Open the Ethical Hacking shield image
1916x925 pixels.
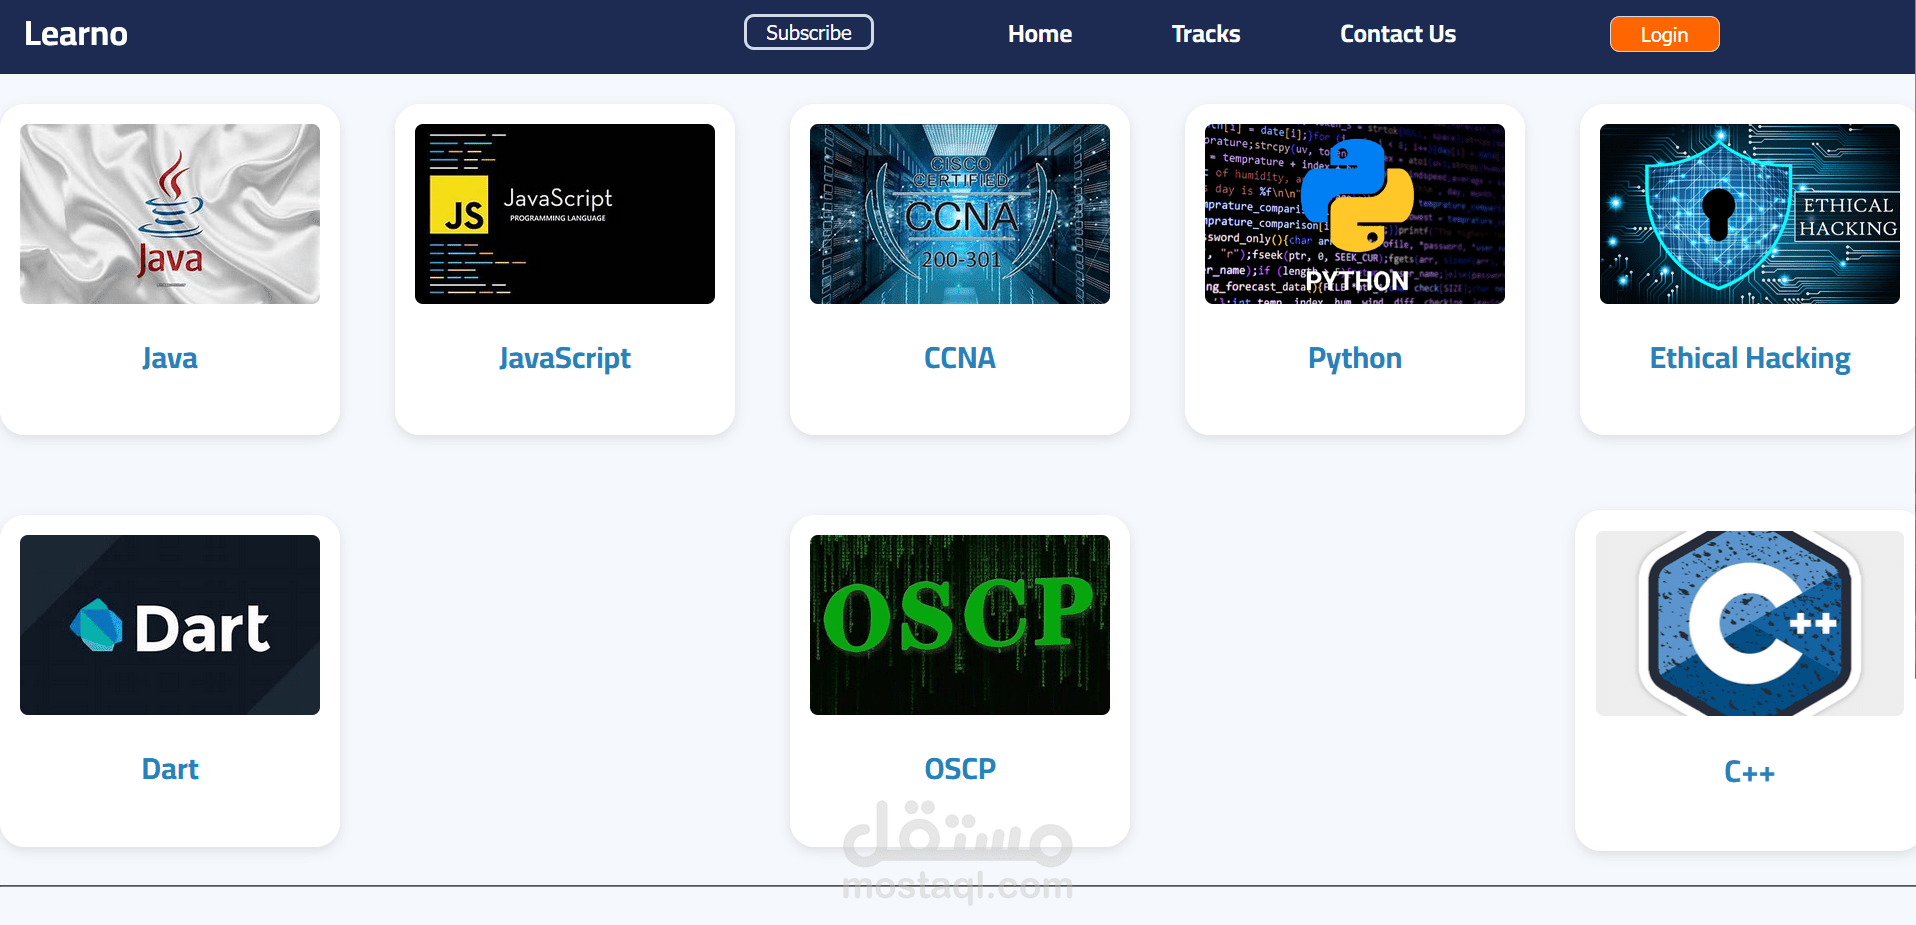[1750, 214]
